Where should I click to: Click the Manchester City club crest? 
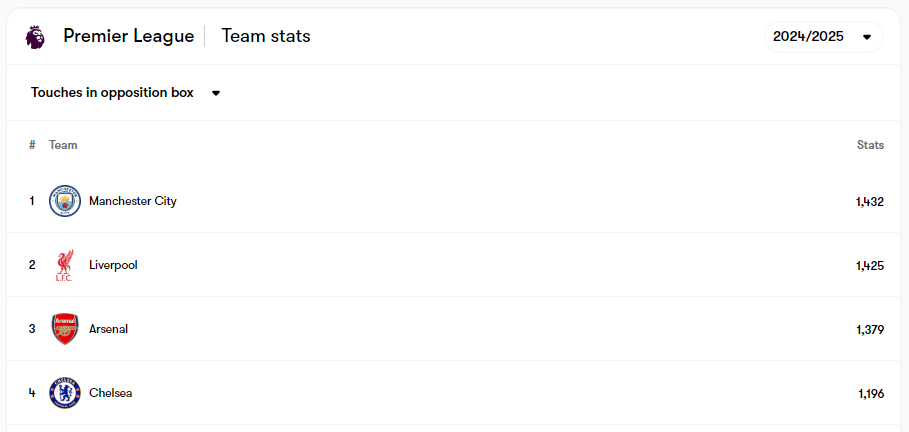pyautogui.click(x=65, y=201)
